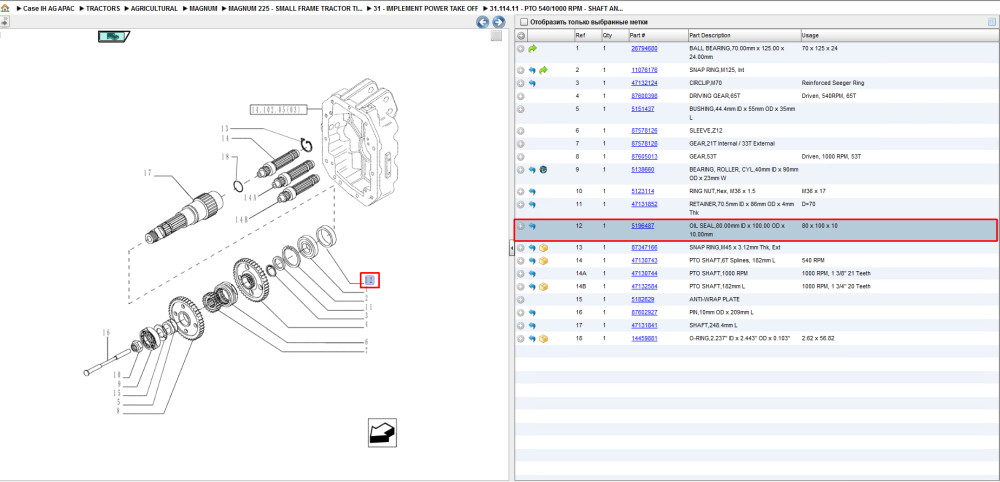The image size is (1000, 482).
Task: Click the '14.102.05(03)' reference label in diagram
Action: click(280, 109)
